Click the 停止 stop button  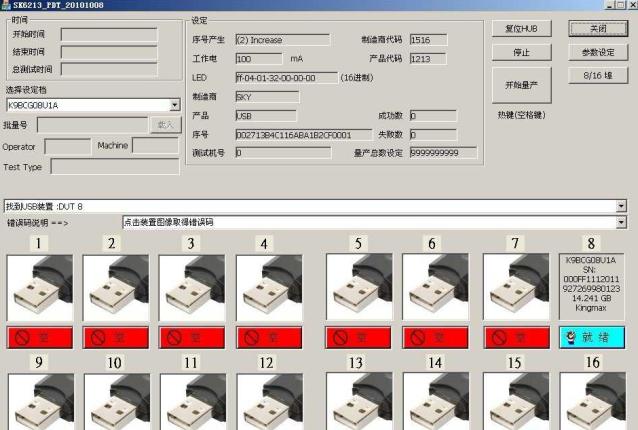(x=522, y=52)
